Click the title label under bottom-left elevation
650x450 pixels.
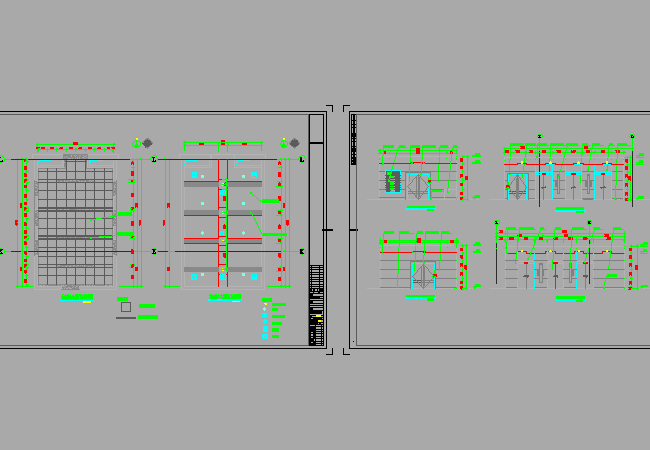pyautogui.click(x=420, y=297)
